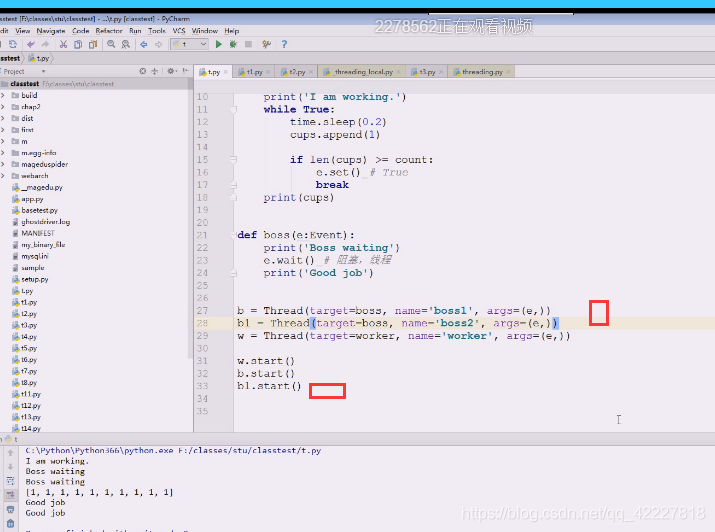Open the View menu
715x532 pixels.
23,31
